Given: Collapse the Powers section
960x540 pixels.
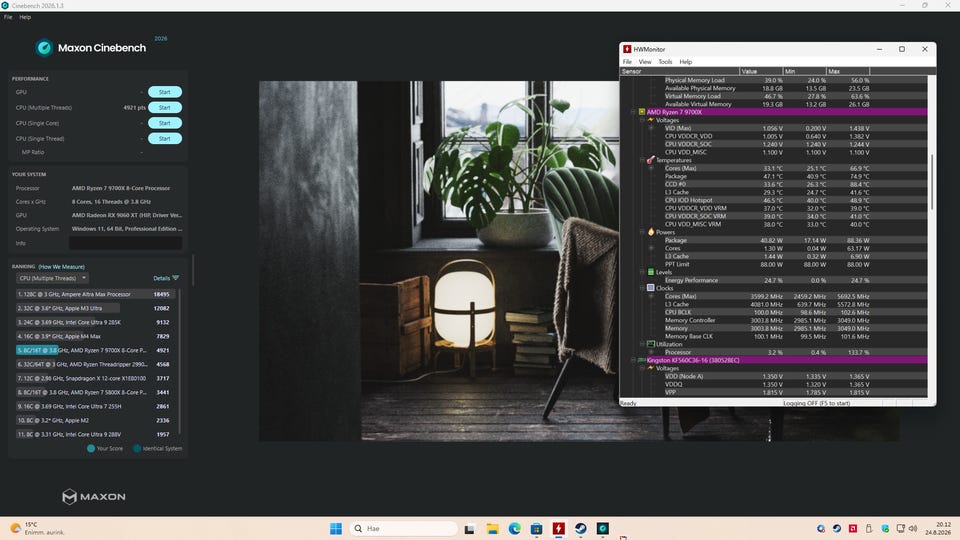Looking at the screenshot, I should [643, 232].
